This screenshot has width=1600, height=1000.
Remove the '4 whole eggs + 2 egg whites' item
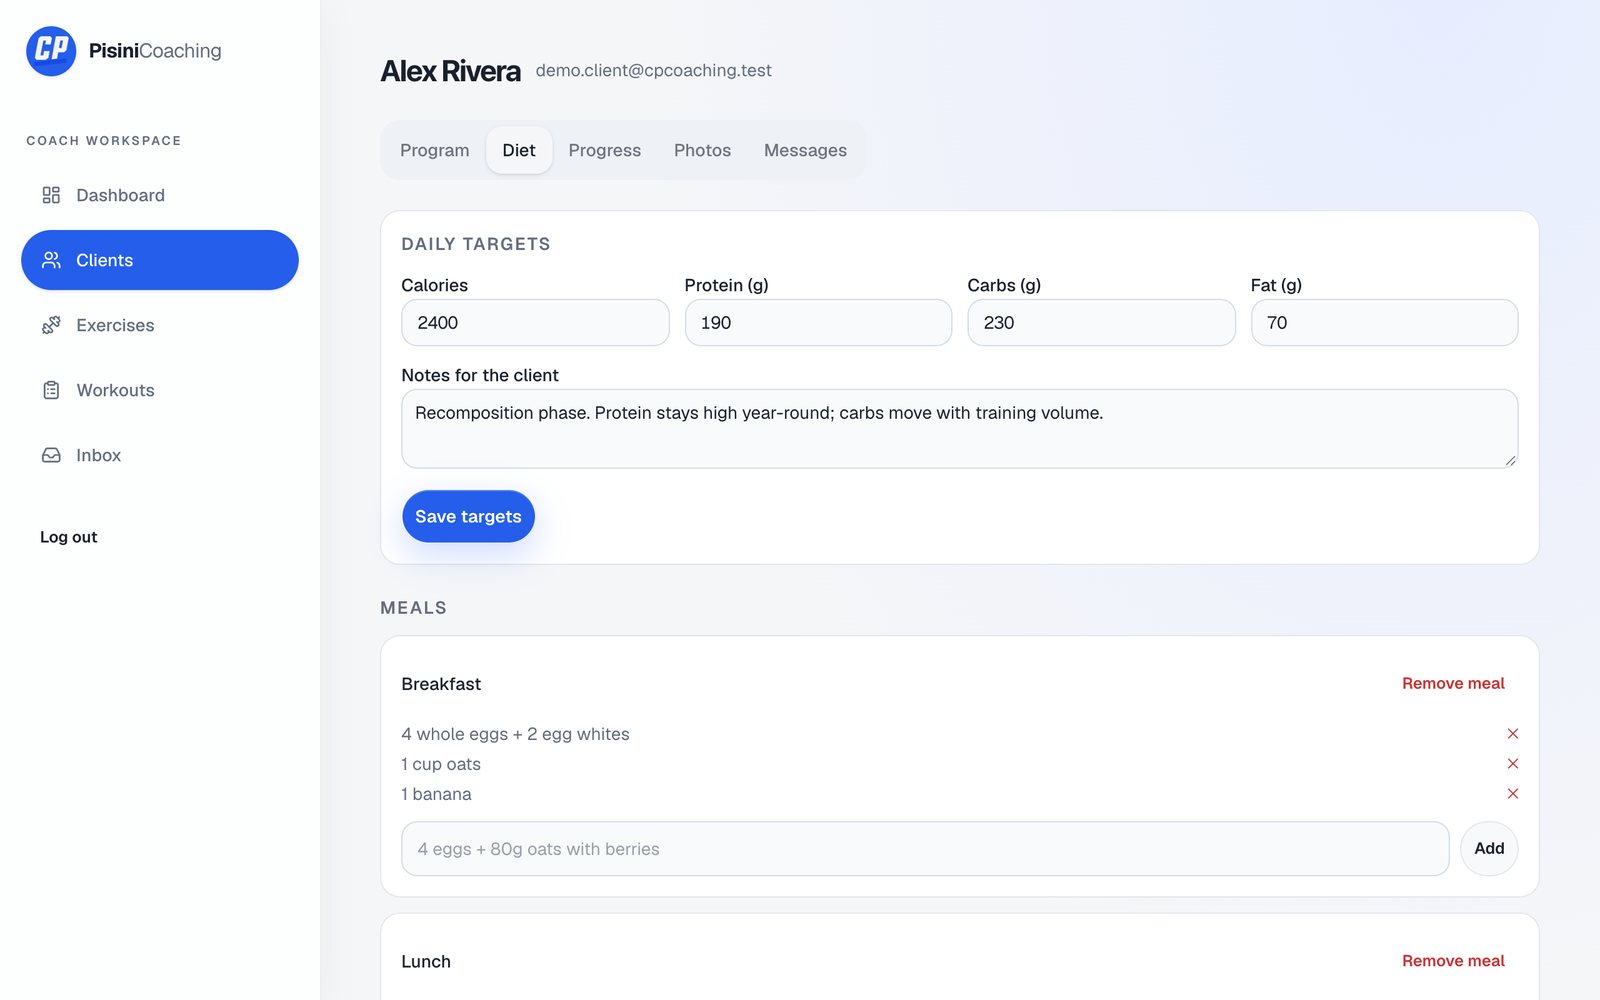click(x=1513, y=734)
